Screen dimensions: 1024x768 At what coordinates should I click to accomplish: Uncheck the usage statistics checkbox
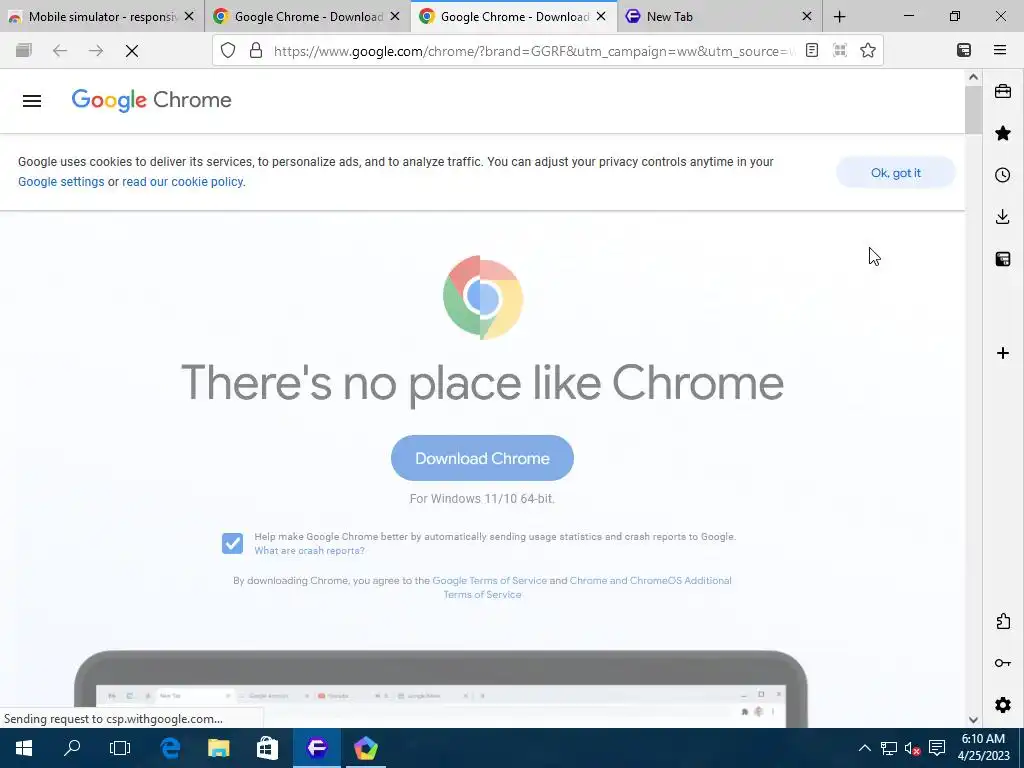(232, 543)
